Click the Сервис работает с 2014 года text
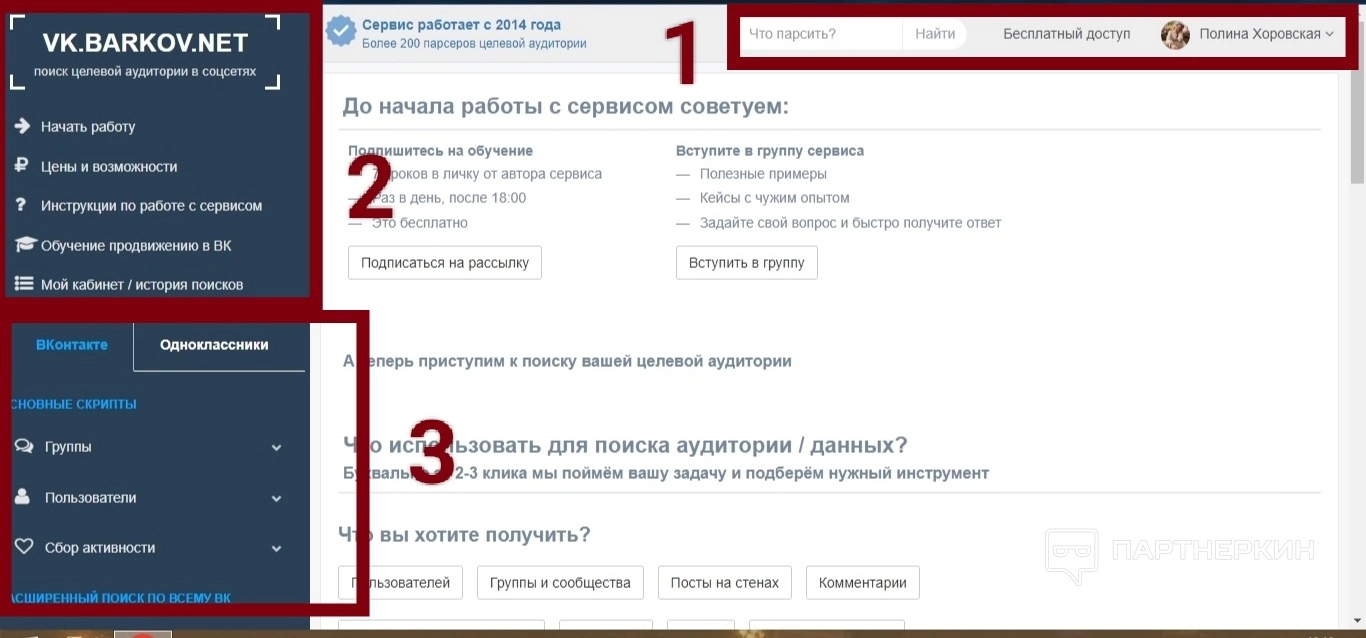Image resolution: width=1366 pixels, height=638 pixels. [461, 25]
